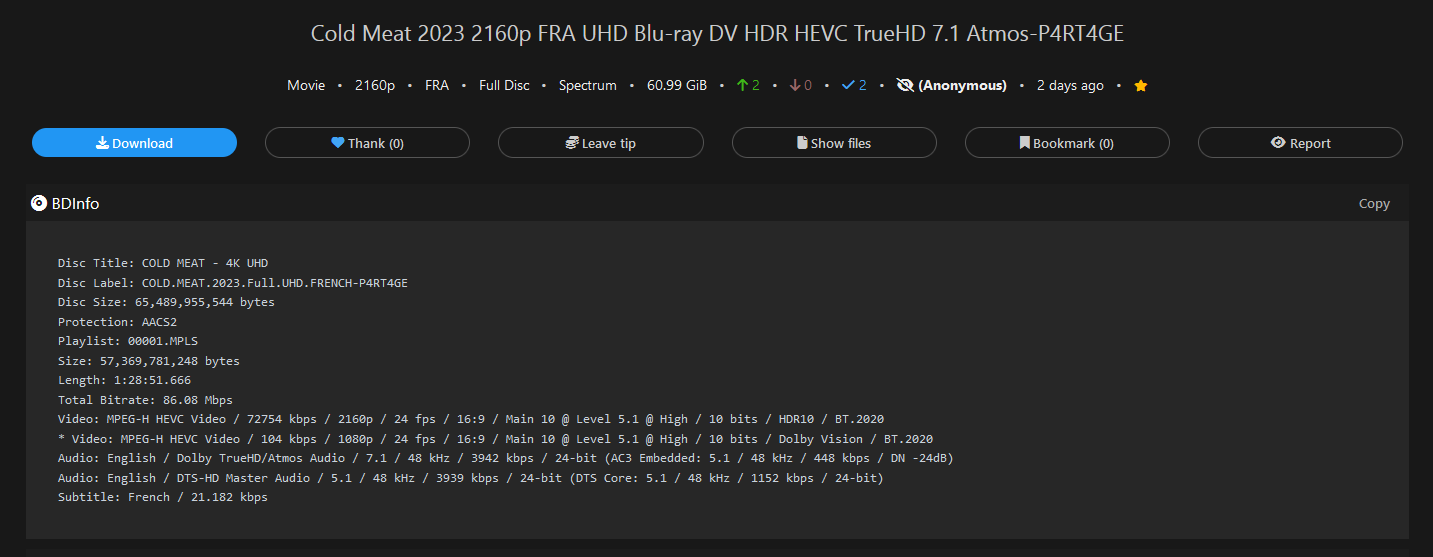Image resolution: width=1433 pixels, height=557 pixels.
Task: Click 'Length: 1:28:51.666' line
Action: [x=124, y=380]
